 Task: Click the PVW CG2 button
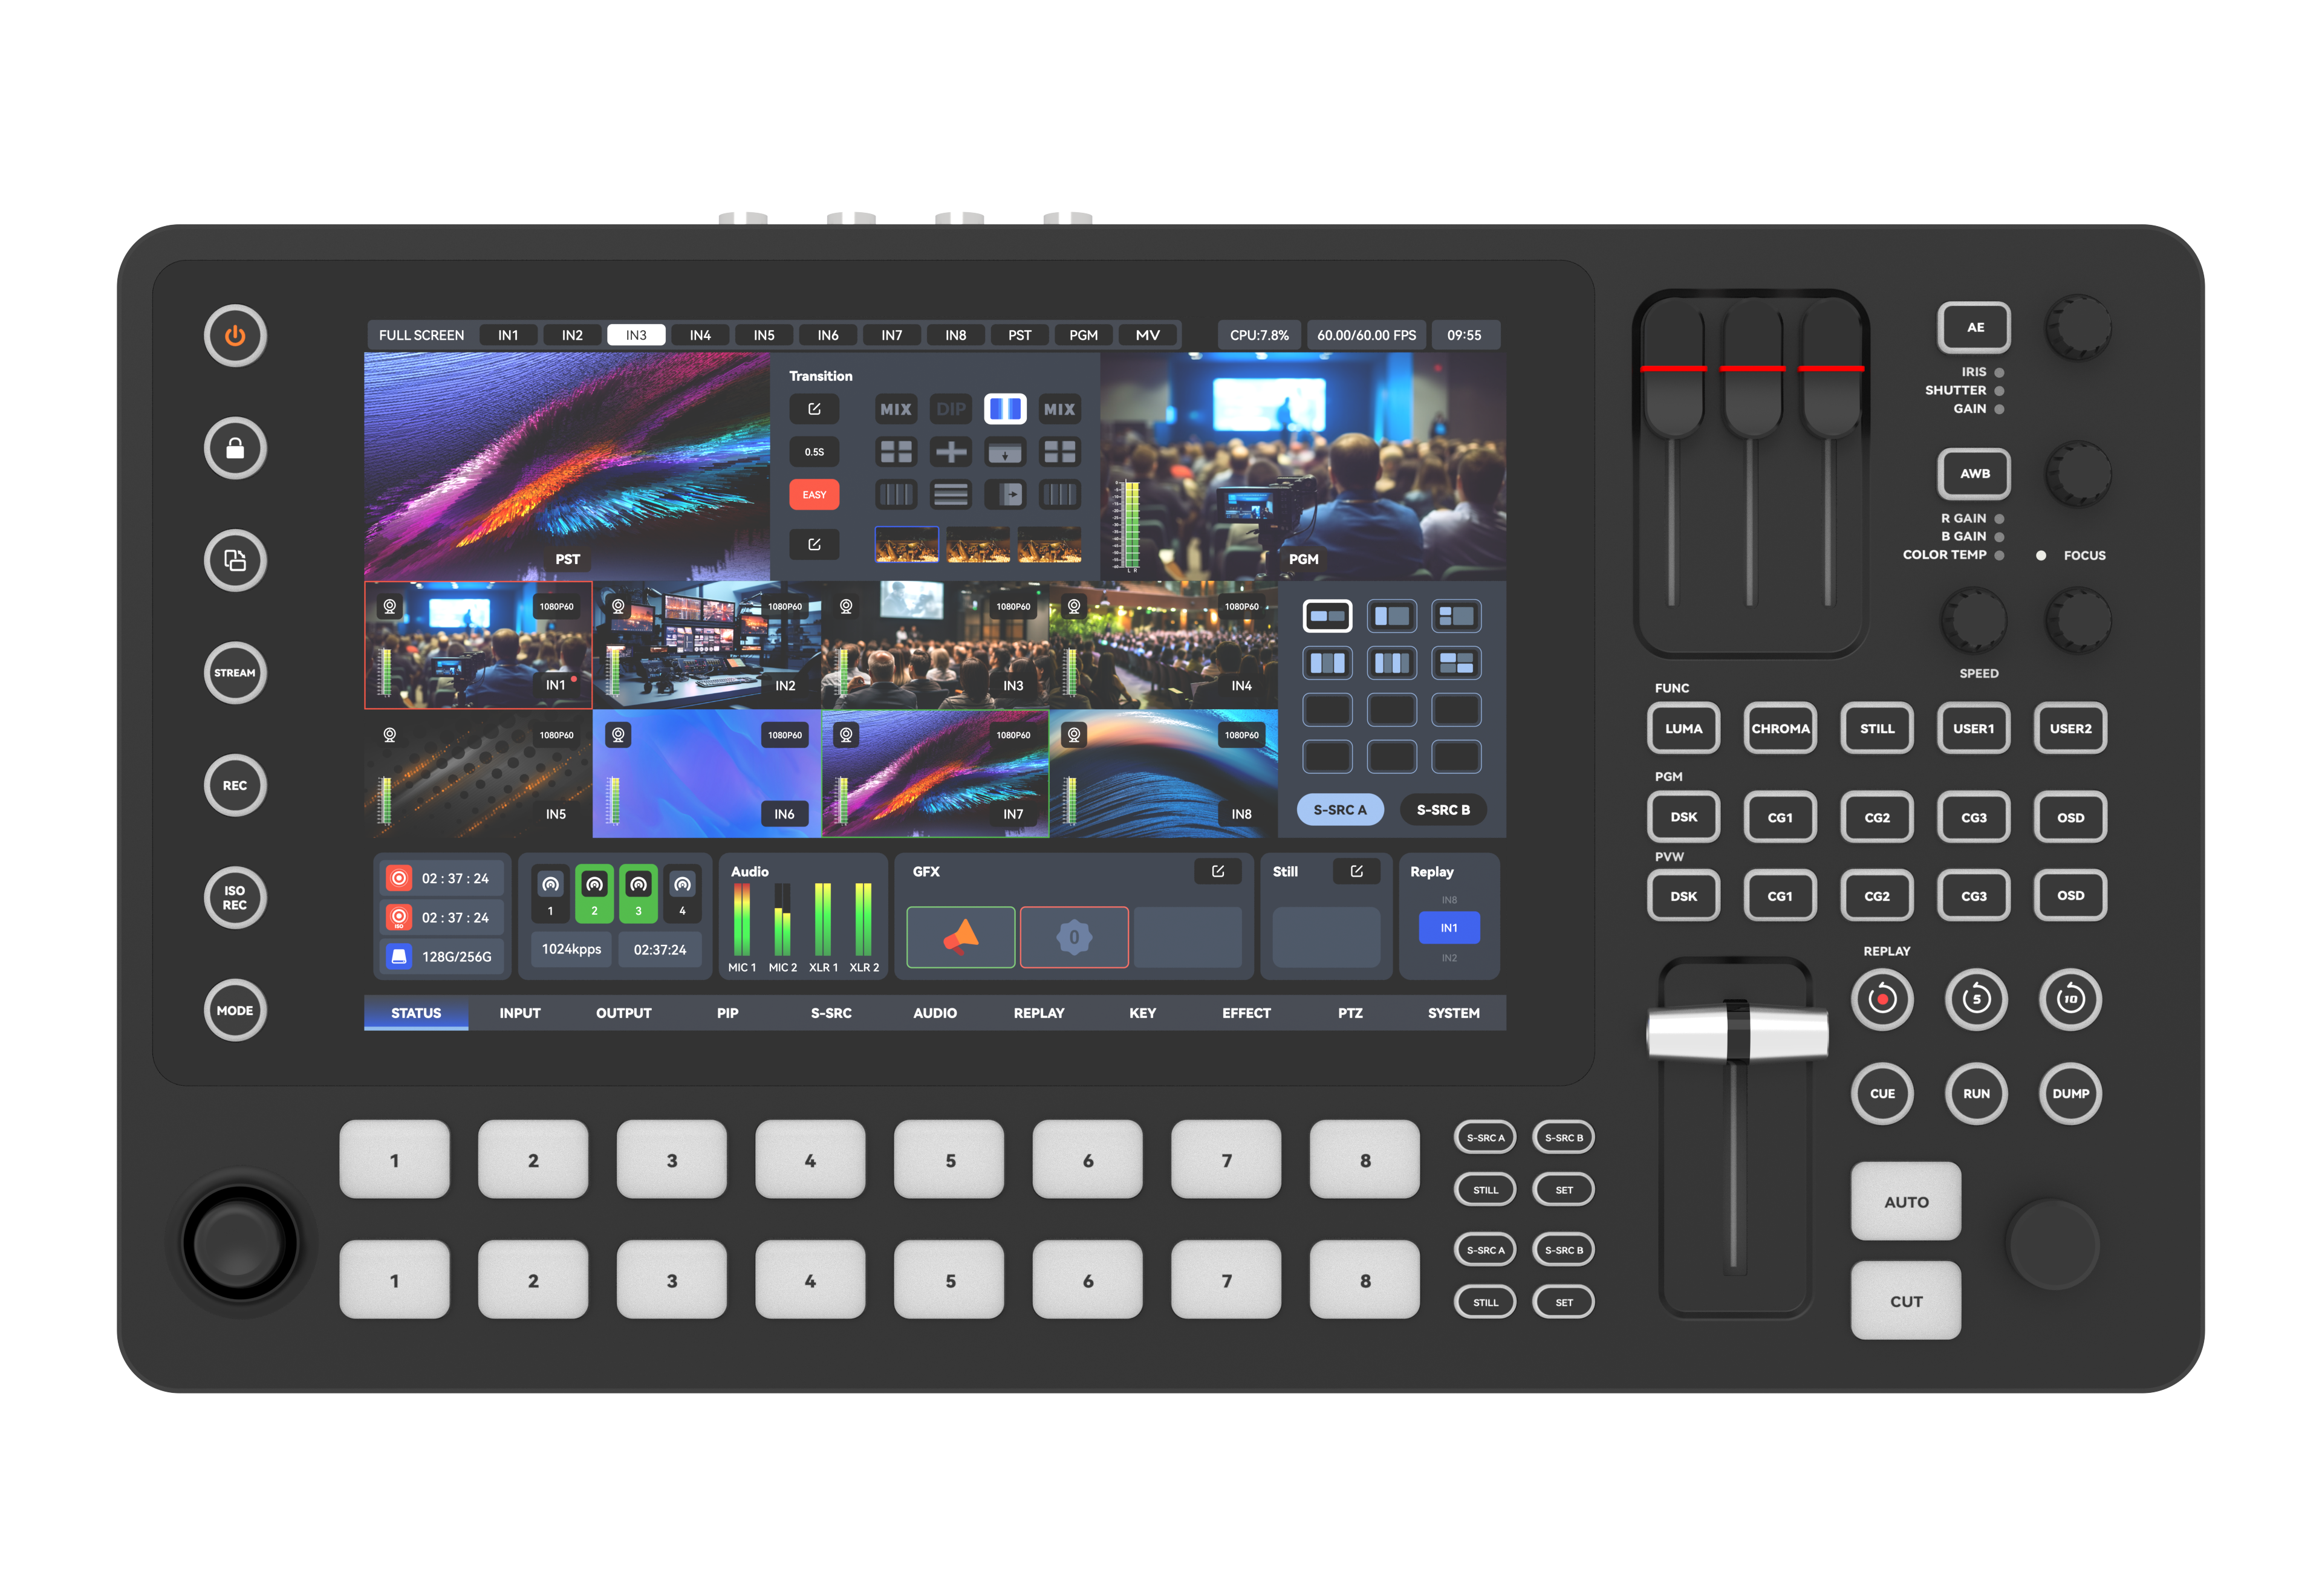tap(1877, 895)
